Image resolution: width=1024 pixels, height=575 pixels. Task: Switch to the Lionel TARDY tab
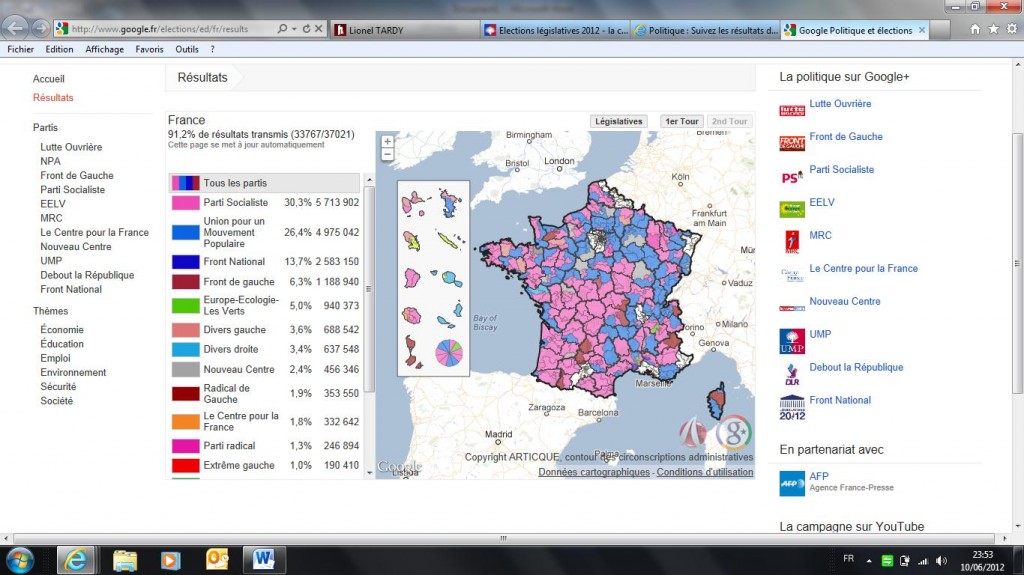[405, 30]
